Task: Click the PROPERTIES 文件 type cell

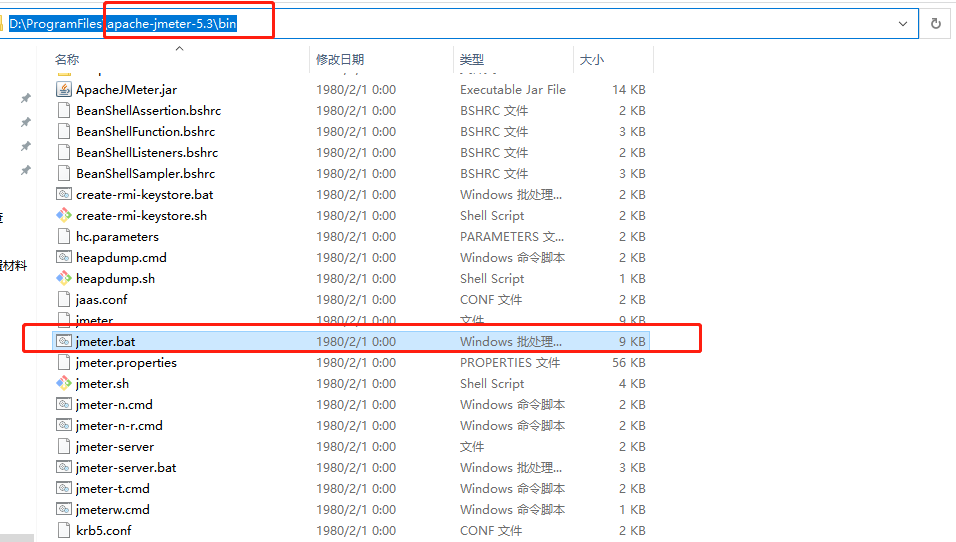Action: [x=510, y=363]
